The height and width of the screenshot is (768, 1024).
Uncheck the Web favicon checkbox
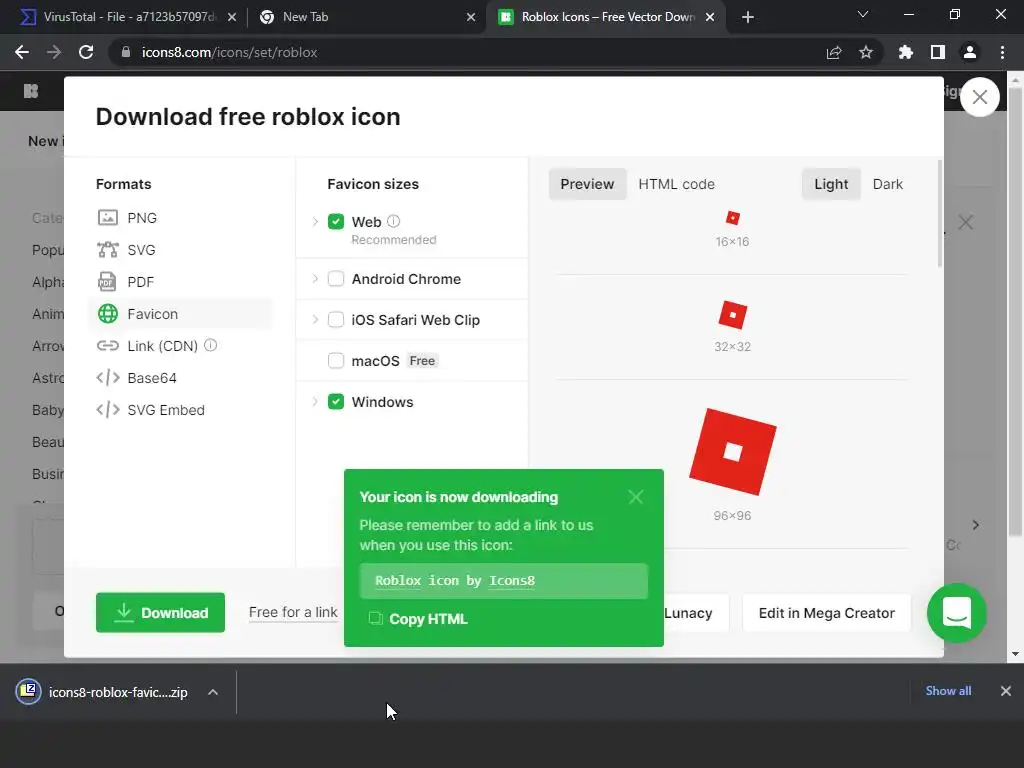(x=336, y=221)
